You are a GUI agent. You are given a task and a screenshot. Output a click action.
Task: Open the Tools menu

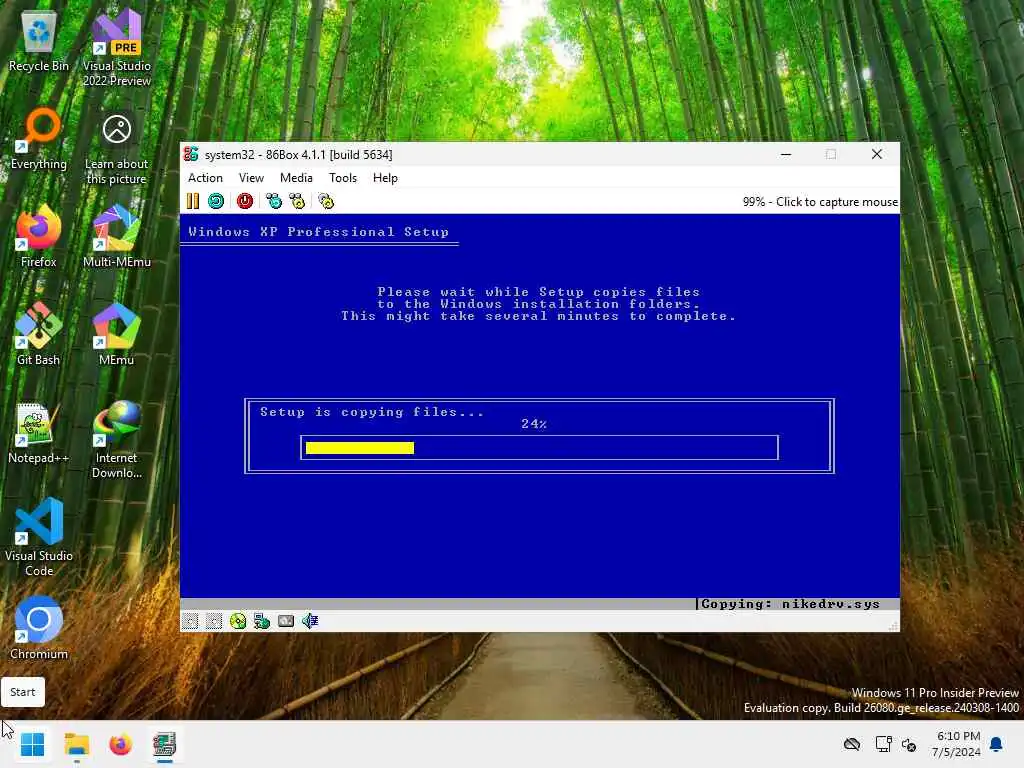point(343,178)
